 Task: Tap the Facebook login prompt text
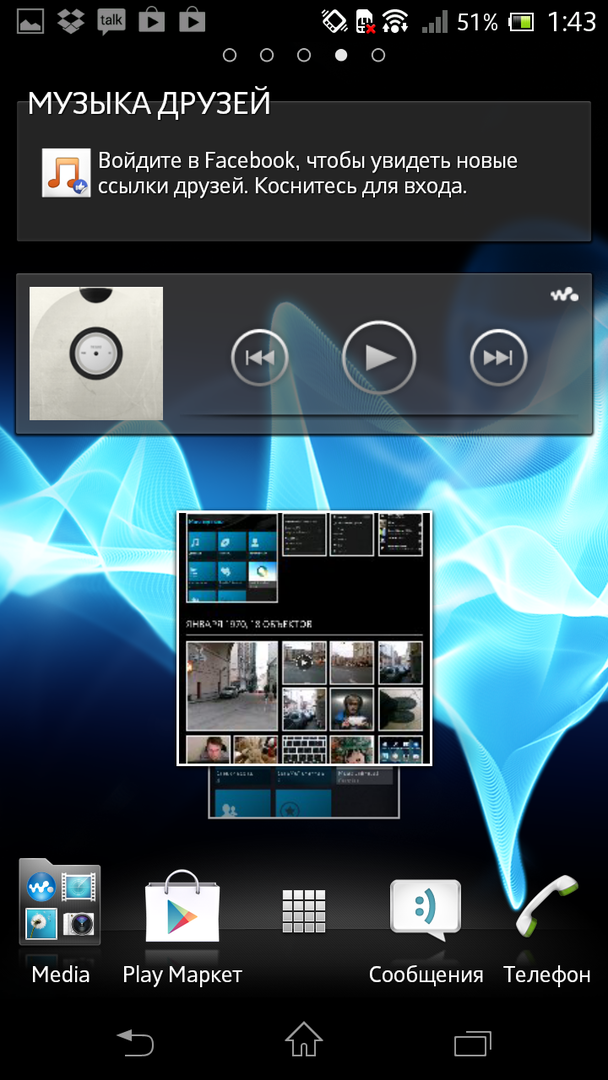pyautogui.click(x=307, y=174)
